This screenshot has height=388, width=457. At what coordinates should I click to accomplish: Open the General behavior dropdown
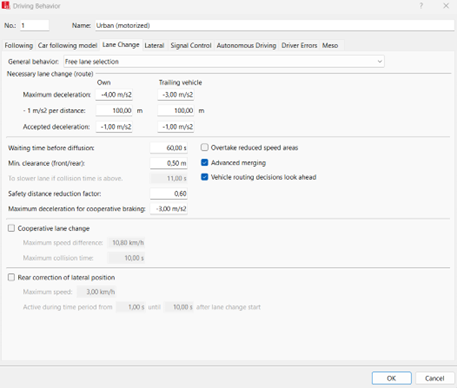click(224, 61)
